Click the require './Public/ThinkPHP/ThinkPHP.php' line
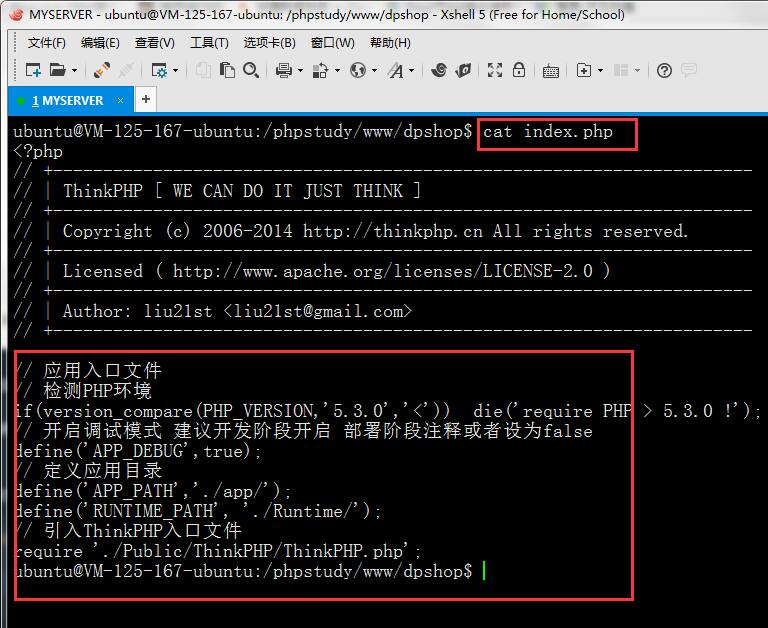The width and height of the screenshot is (768, 628). tap(218, 551)
